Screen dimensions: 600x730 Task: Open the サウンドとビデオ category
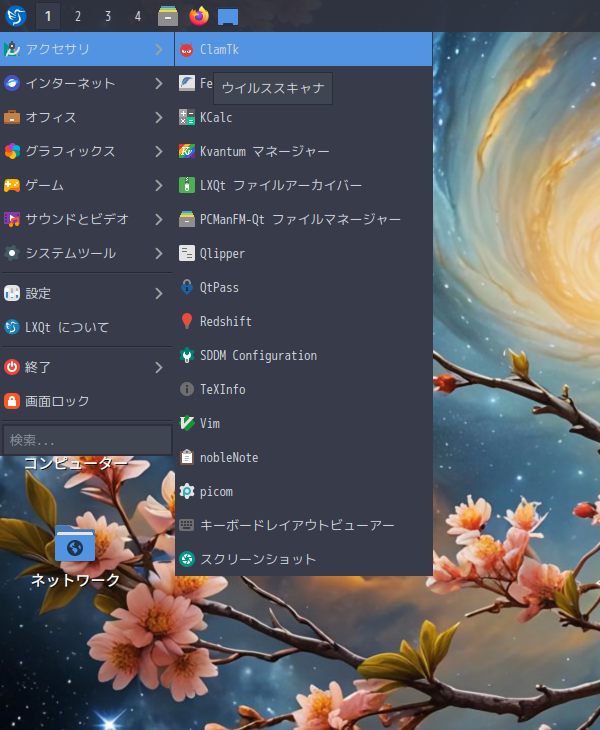(x=87, y=219)
